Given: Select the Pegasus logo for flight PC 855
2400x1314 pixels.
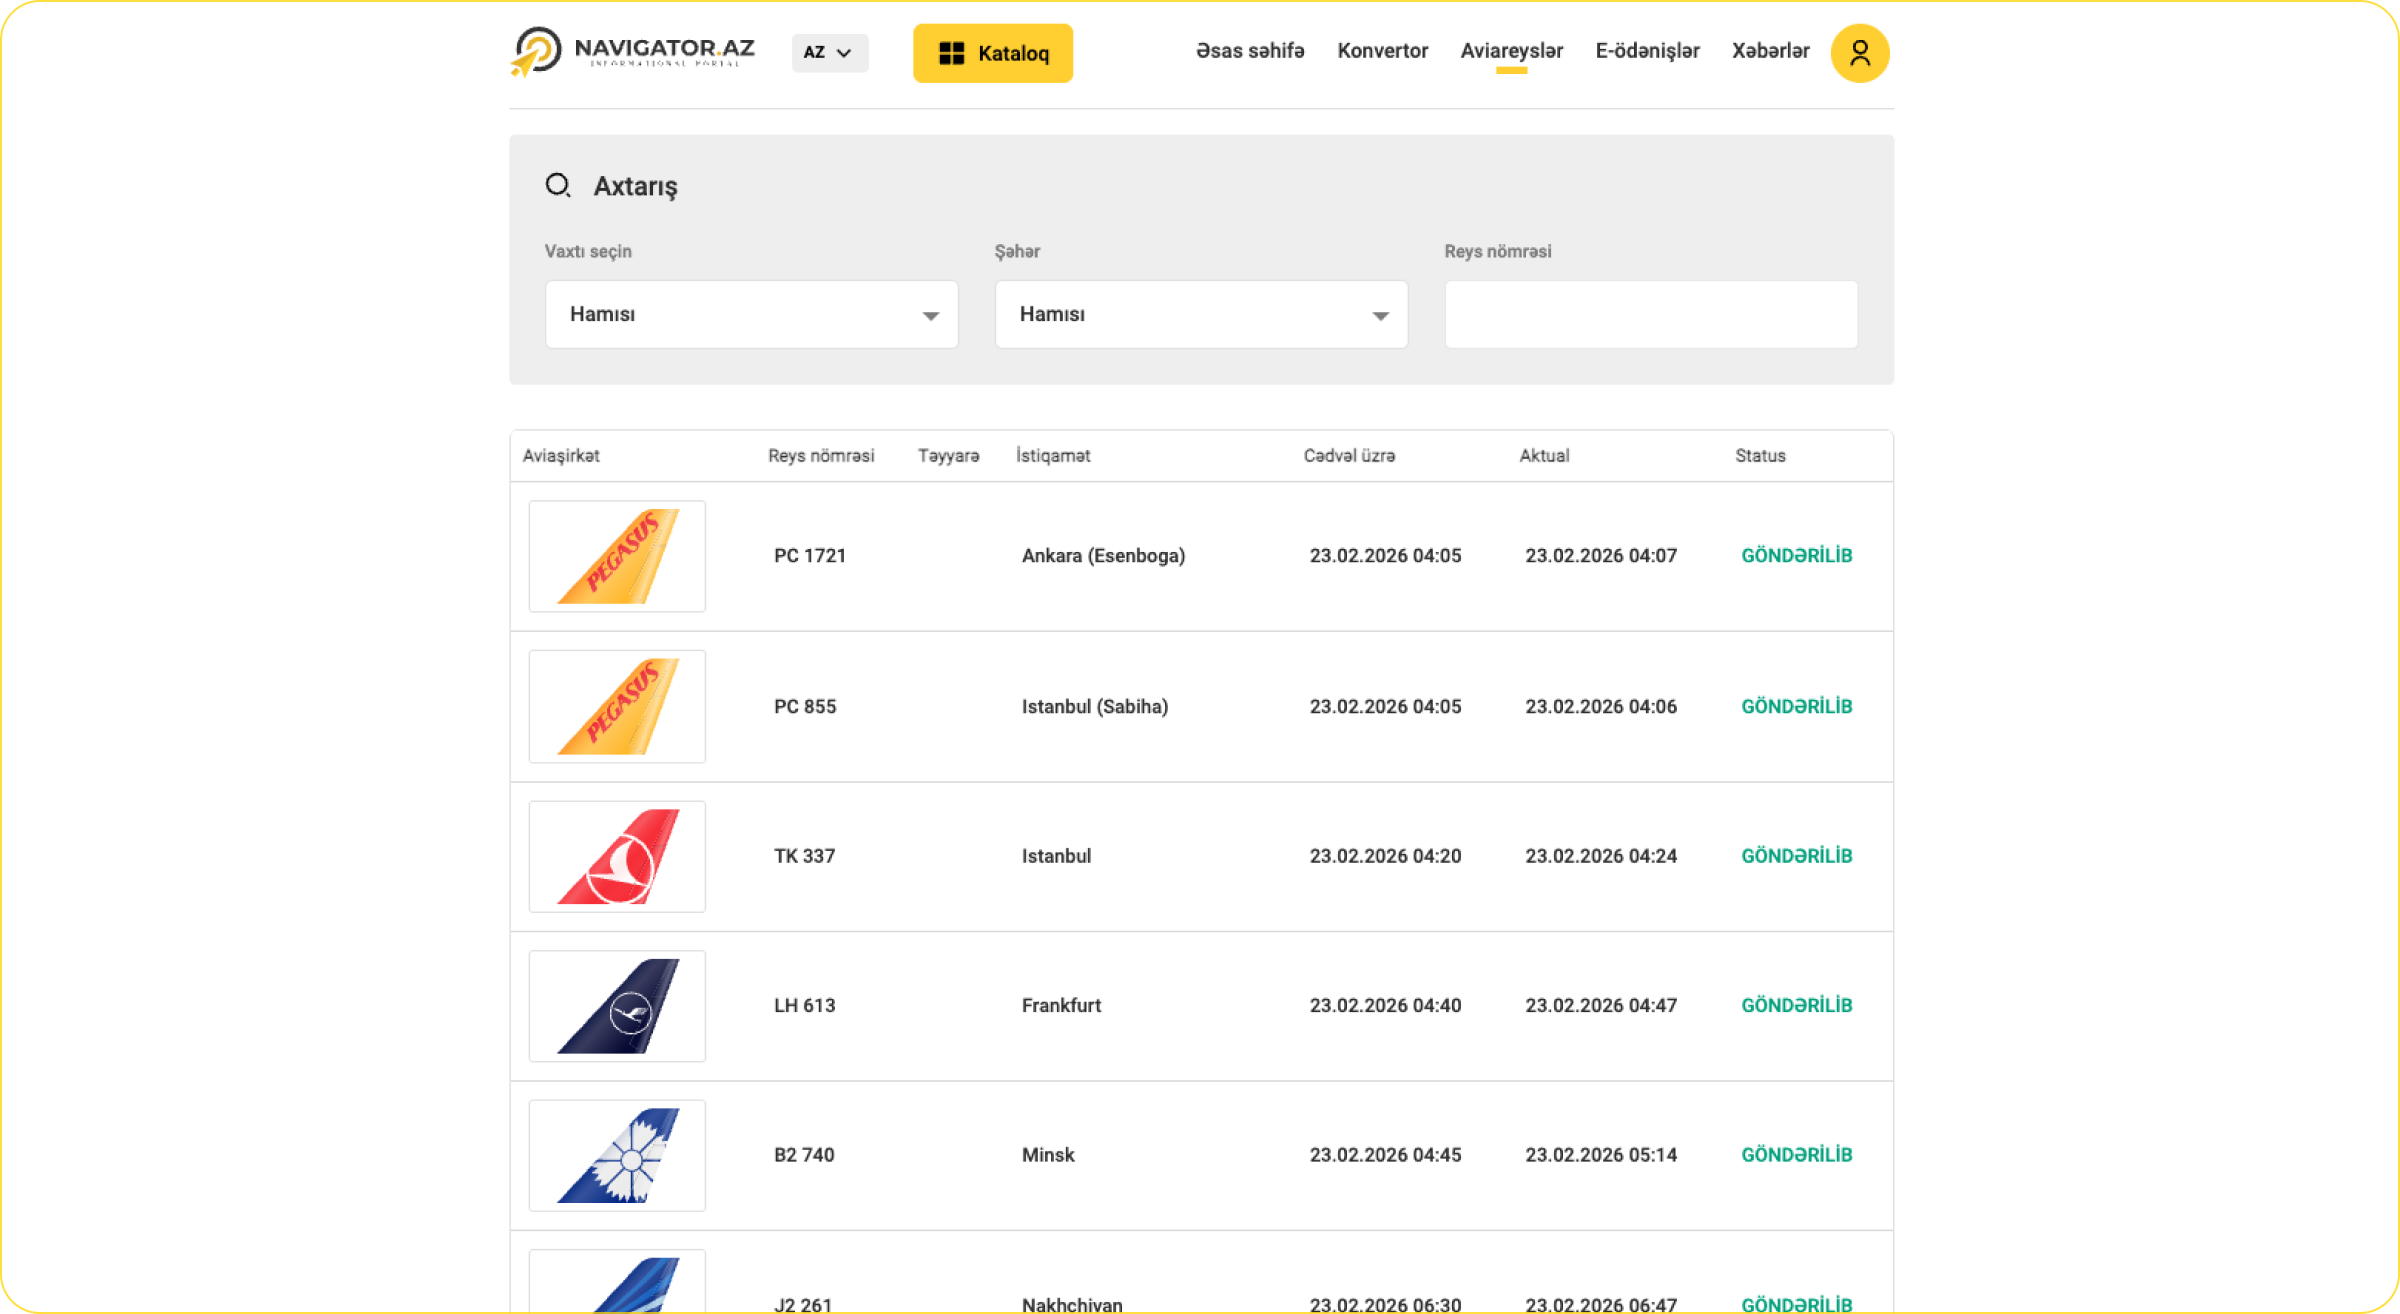Looking at the screenshot, I should point(617,706).
